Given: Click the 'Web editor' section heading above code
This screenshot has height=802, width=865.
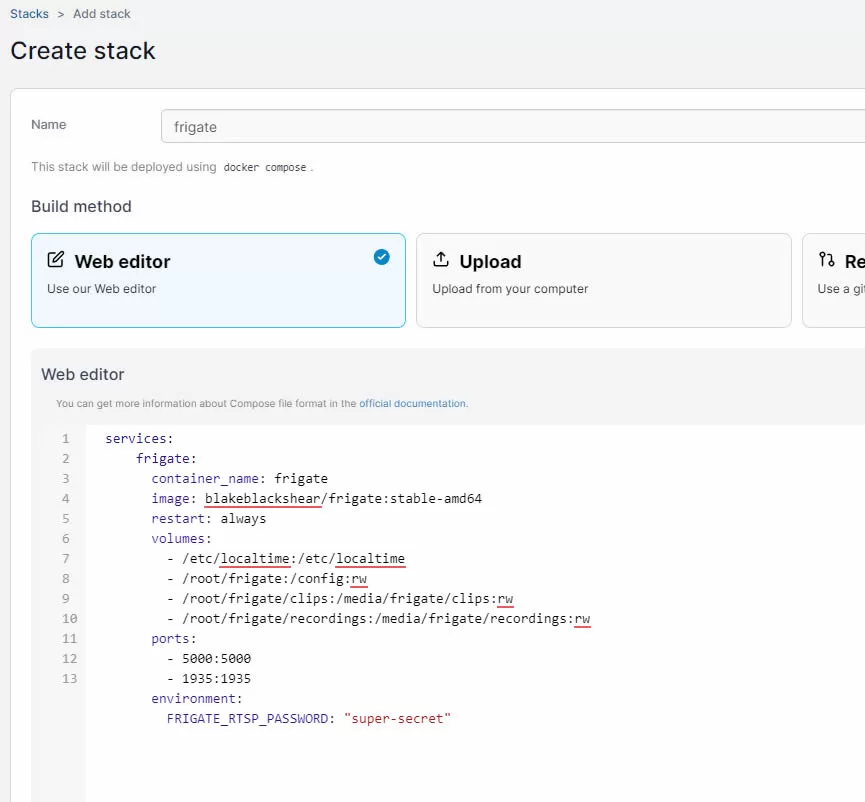Looking at the screenshot, I should [x=83, y=375].
